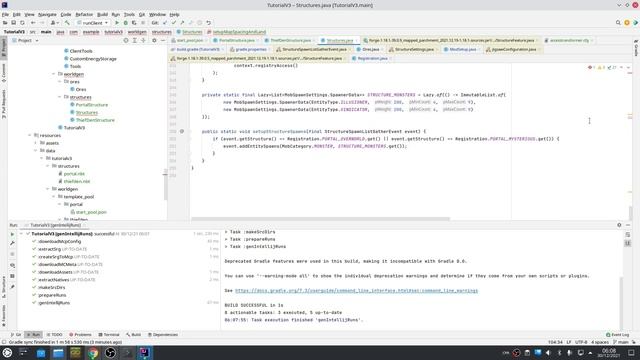Viewport: 640px width, 360px height.
Task: Run the runClient configuration with the green play icon
Action: click(x=117, y=23)
